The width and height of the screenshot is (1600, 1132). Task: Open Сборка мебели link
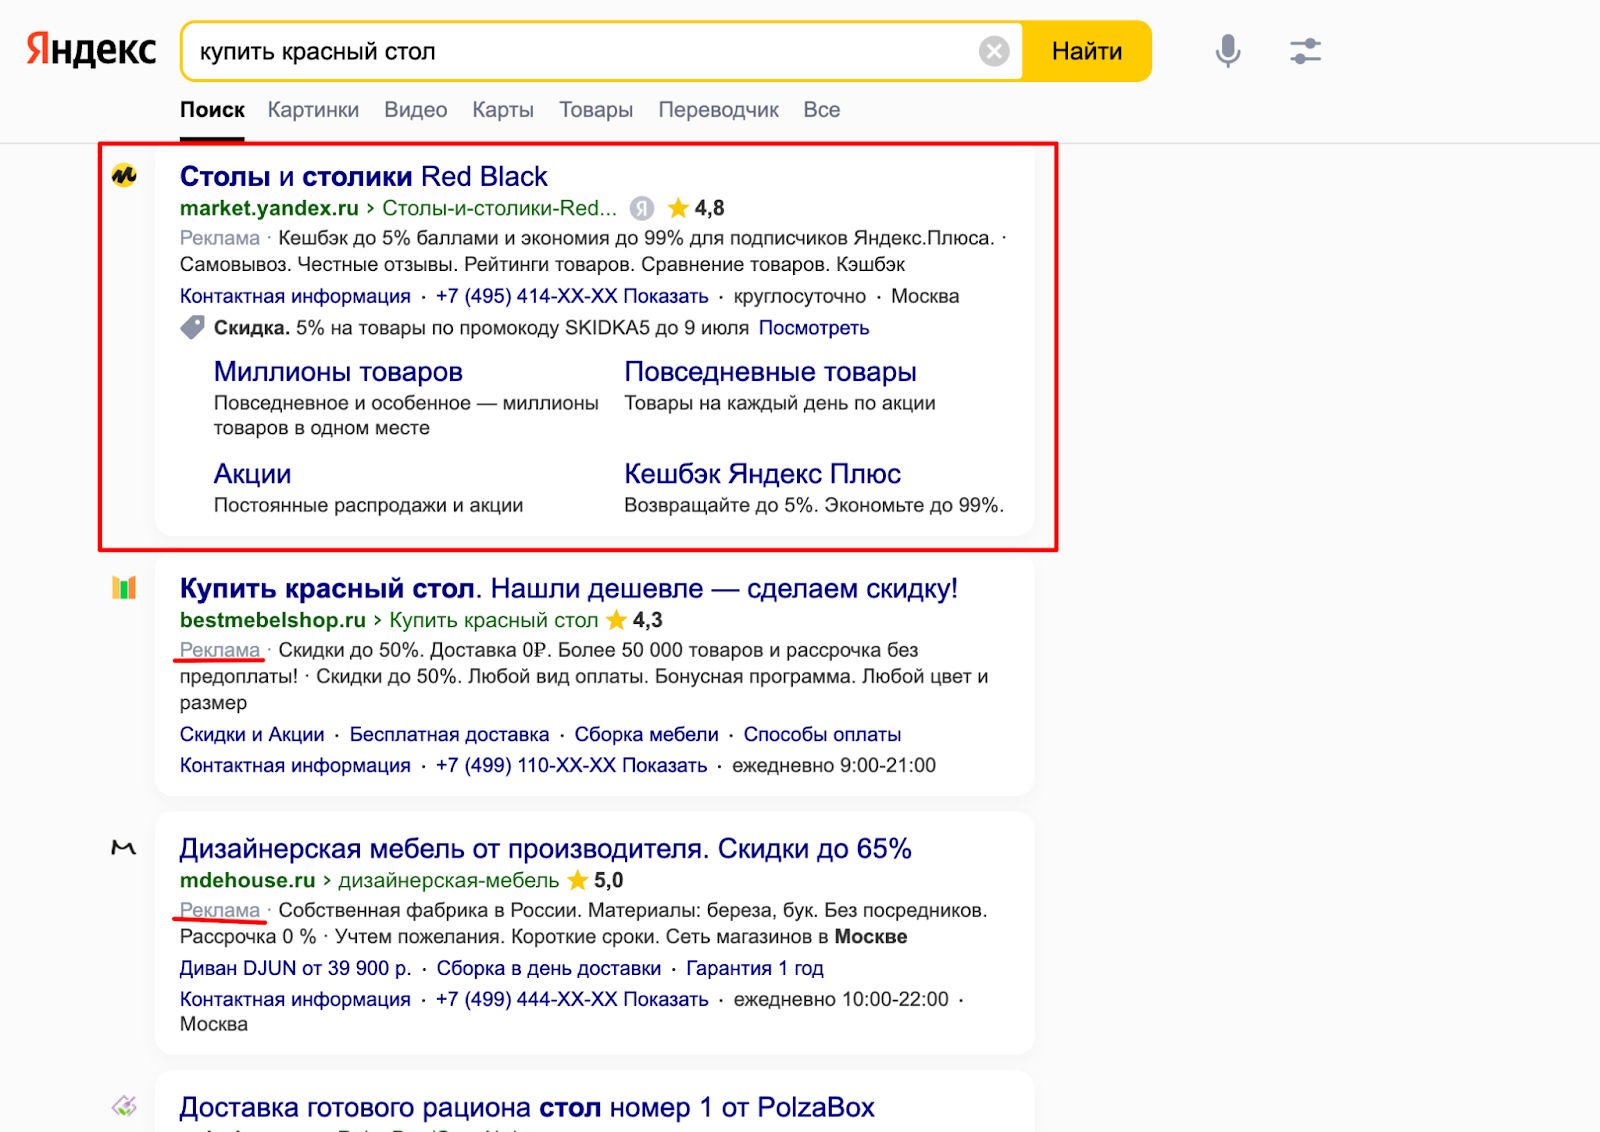pos(646,734)
